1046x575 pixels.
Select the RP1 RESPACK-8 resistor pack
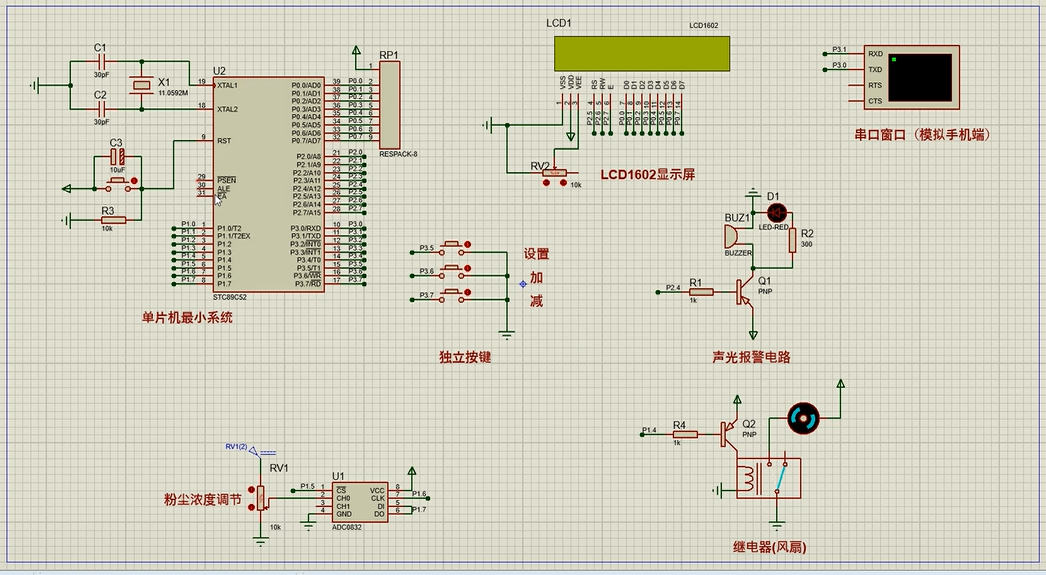389,105
